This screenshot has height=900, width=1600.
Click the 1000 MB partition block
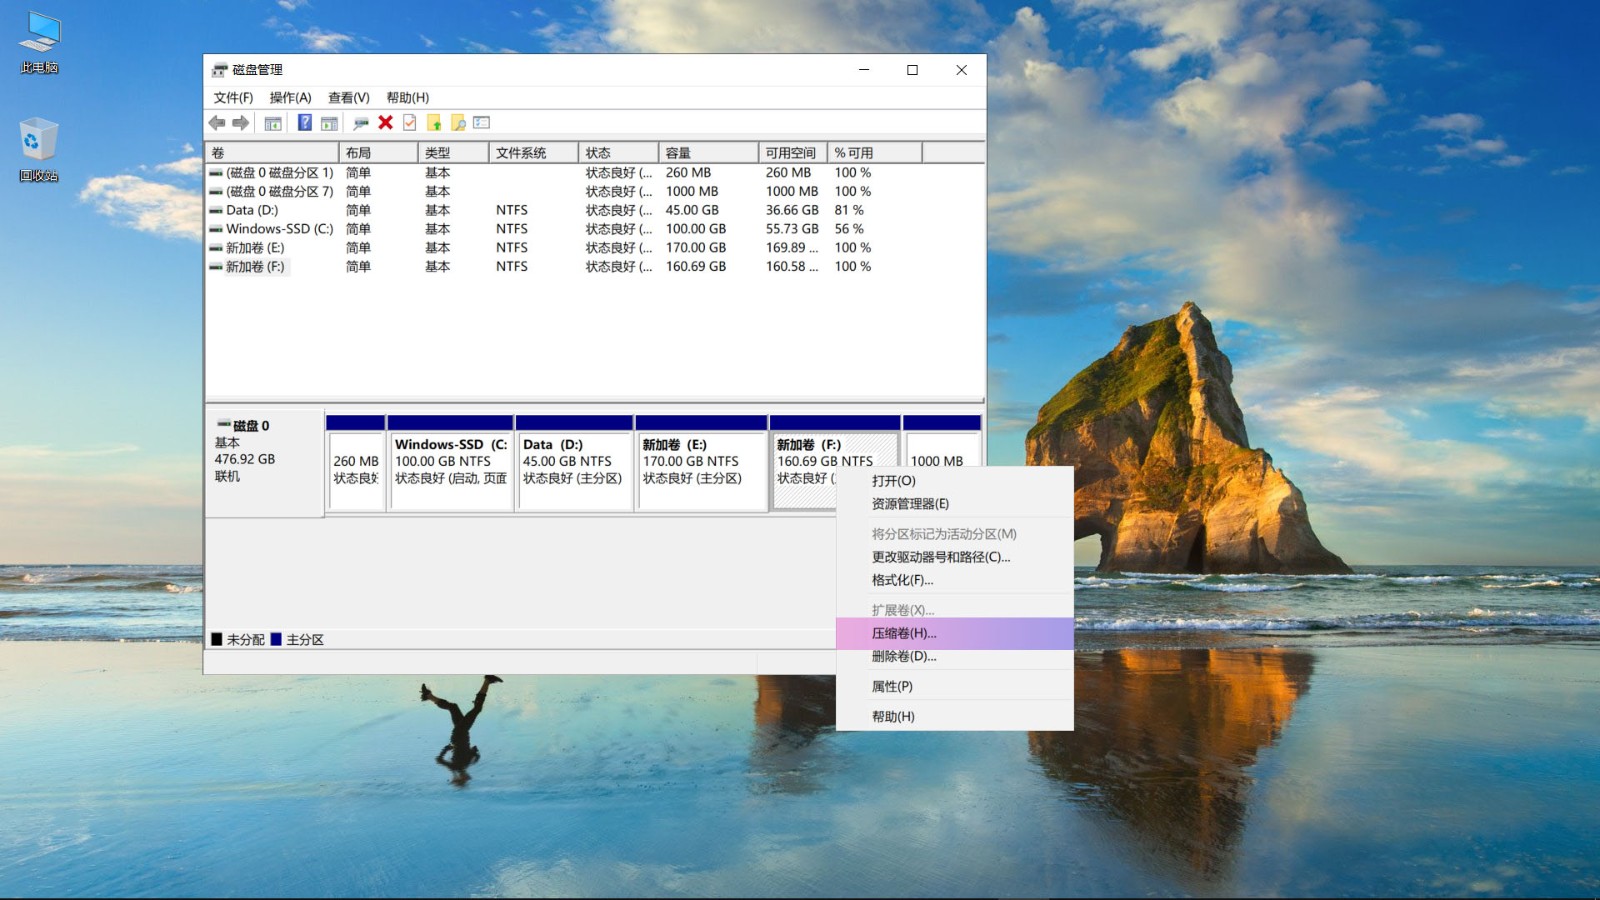[942, 448]
